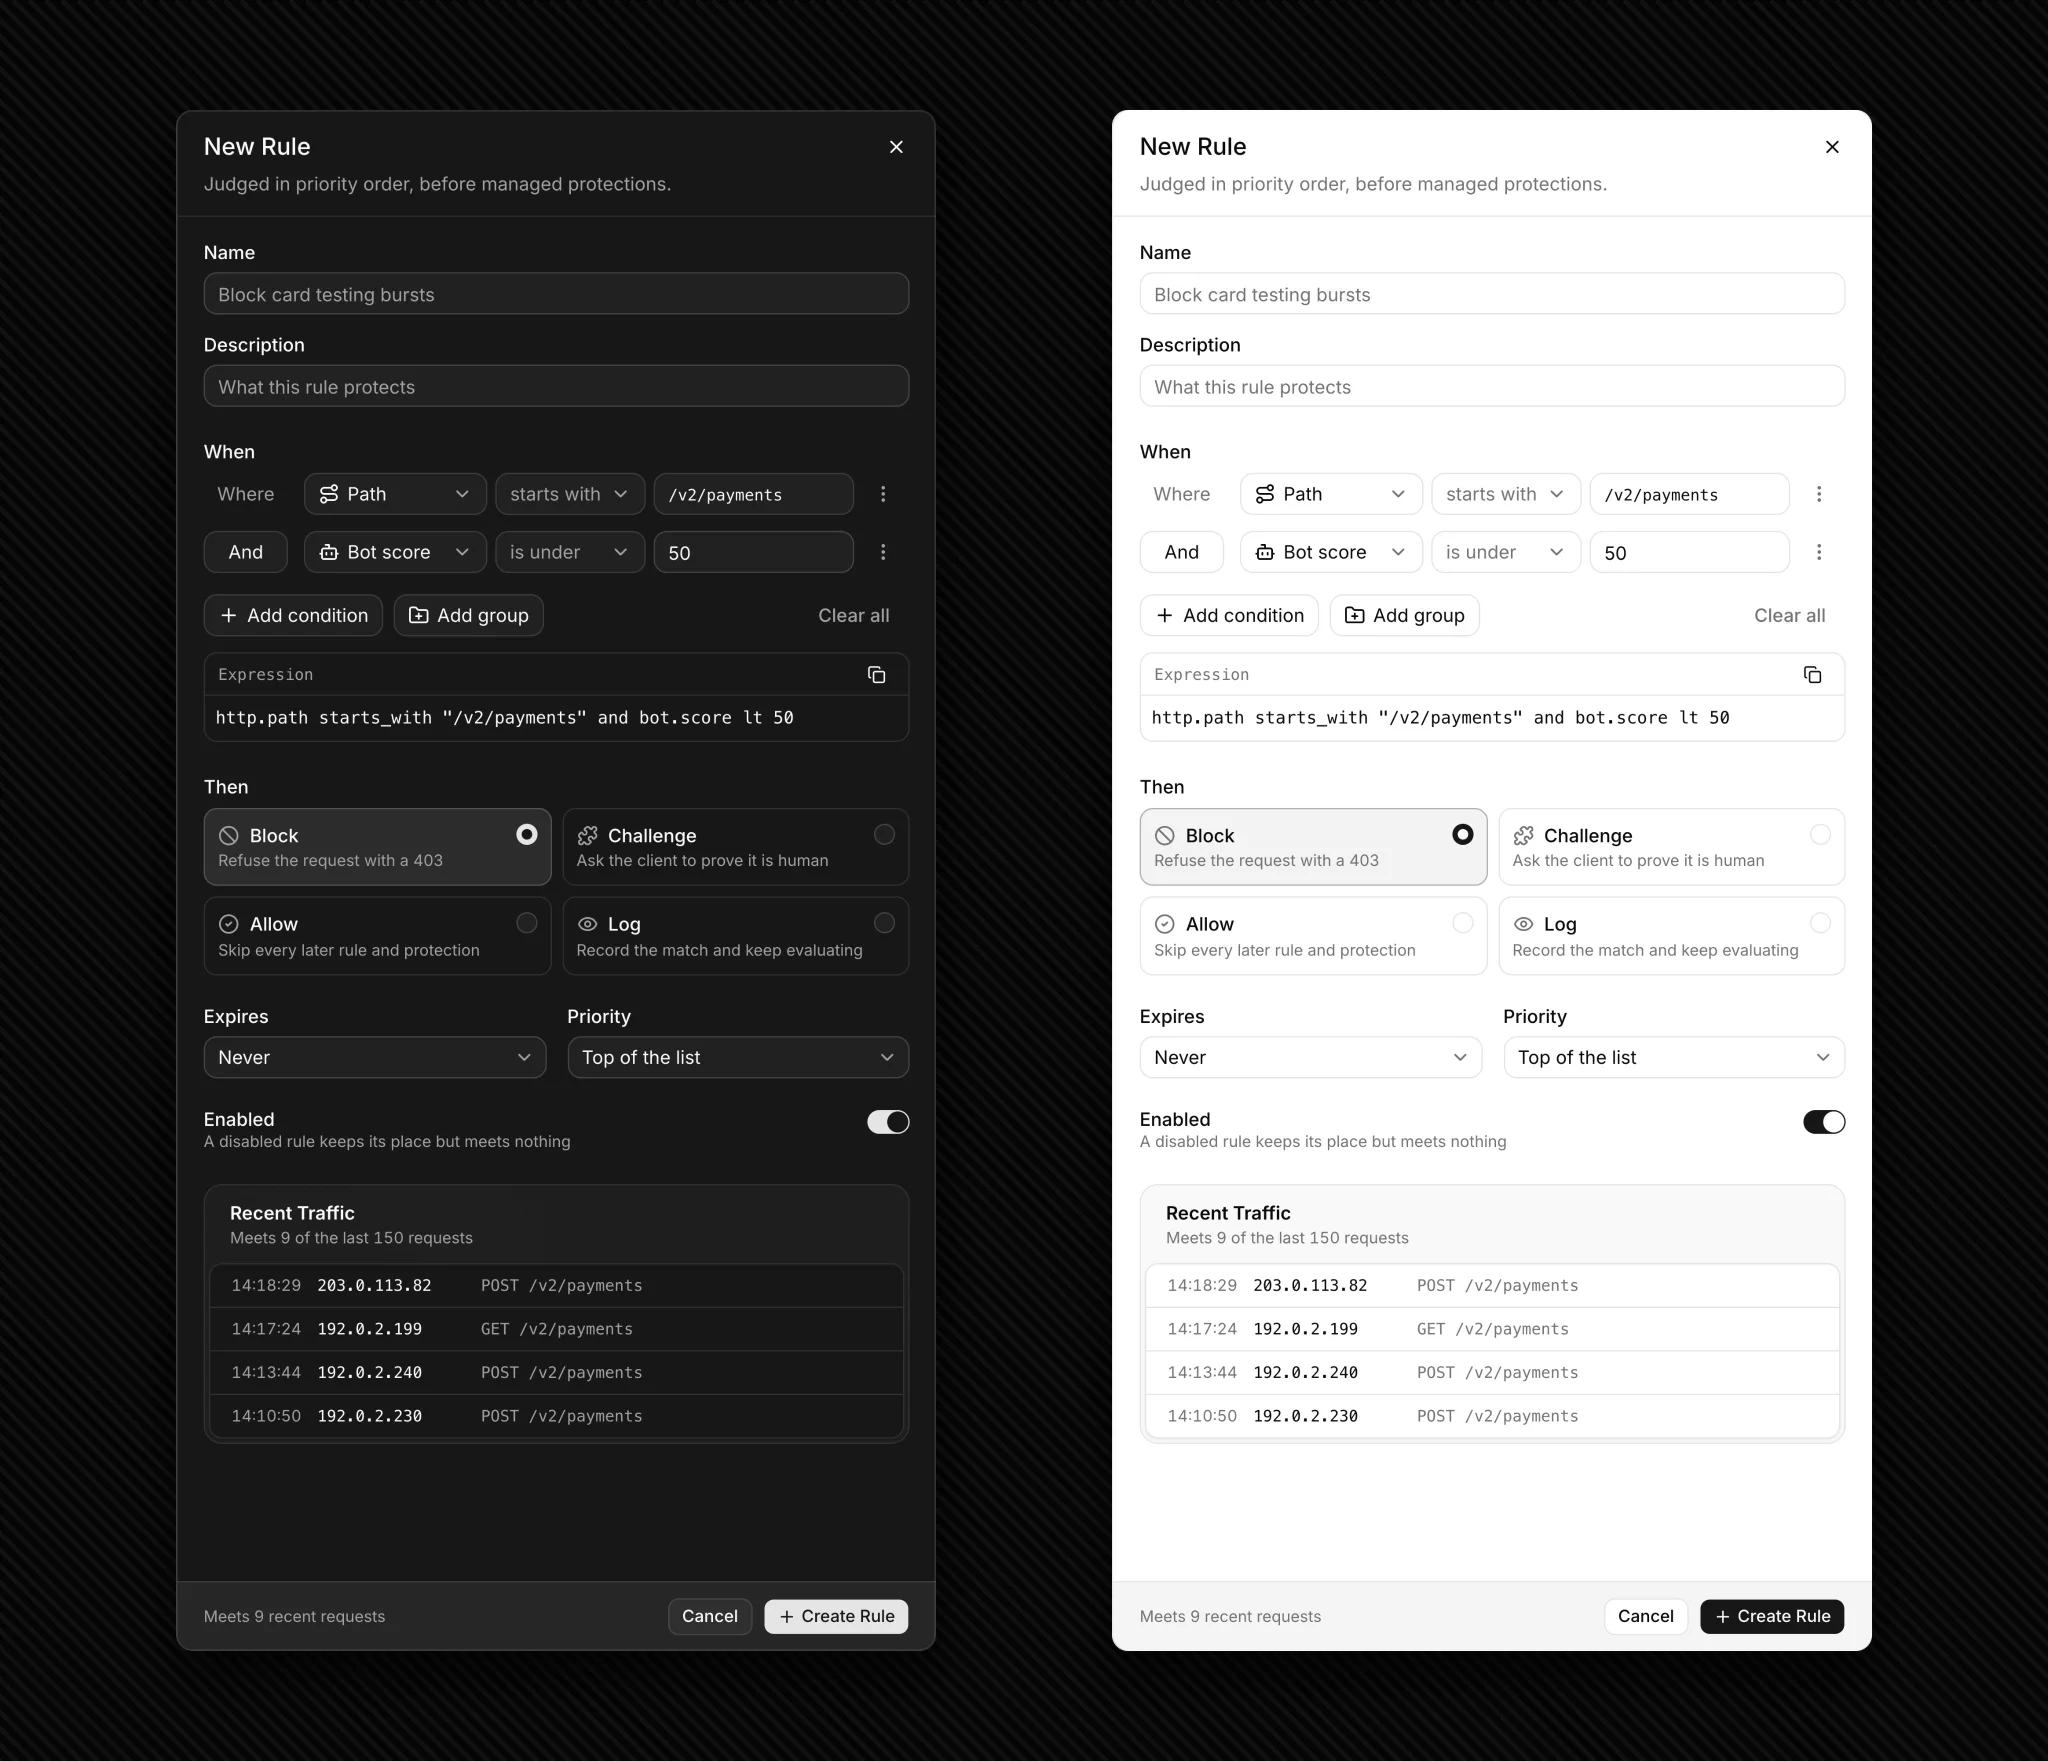Open Path row options menu in dark panel
The height and width of the screenshot is (1761, 2048).
click(x=883, y=494)
